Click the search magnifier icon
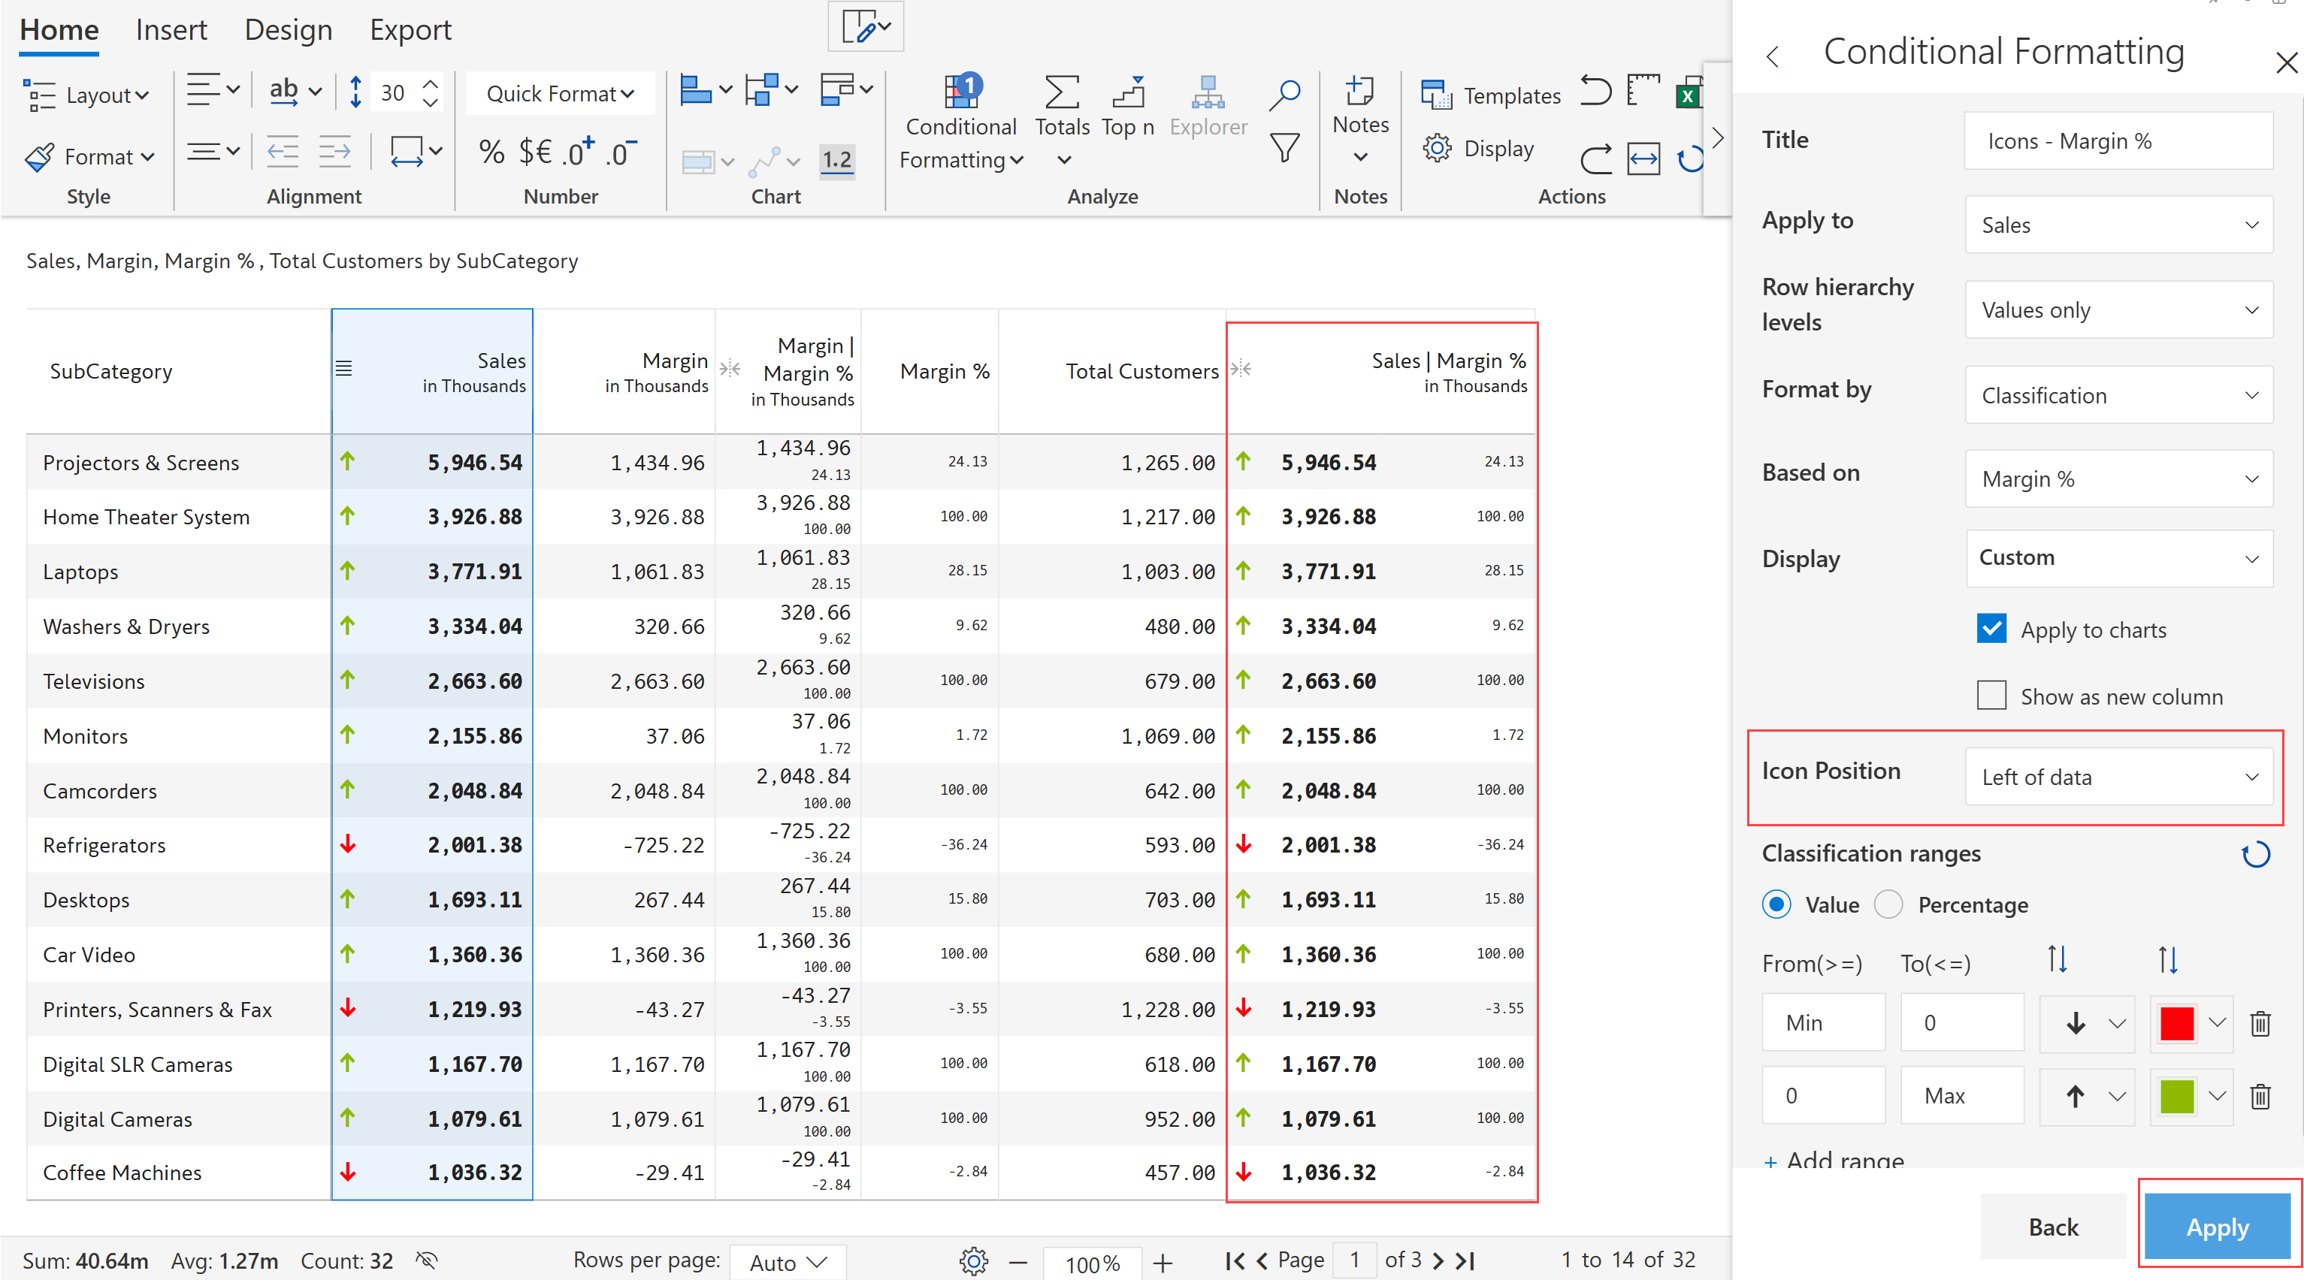2304x1280 pixels. point(1284,95)
